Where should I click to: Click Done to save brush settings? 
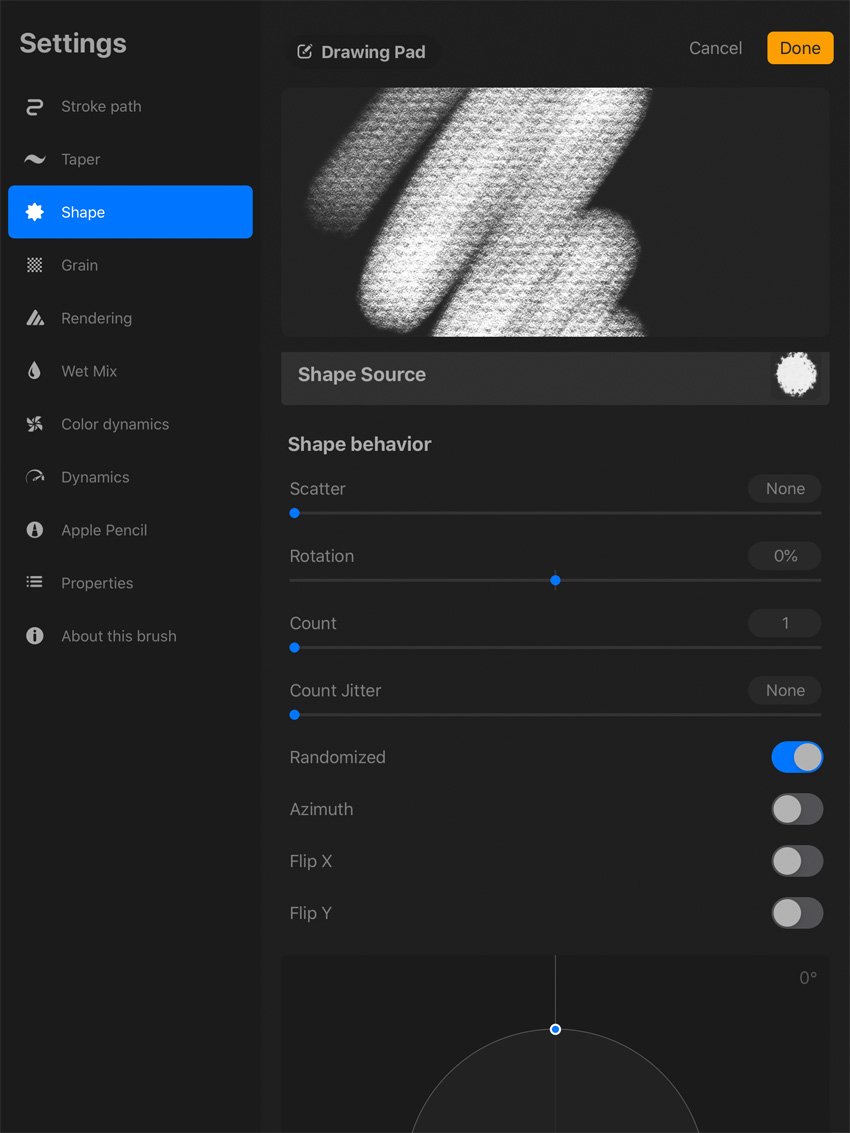click(800, 48)
